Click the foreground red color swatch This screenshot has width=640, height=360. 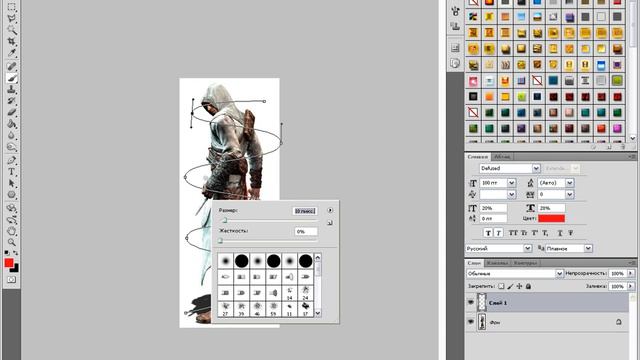pyautogui.click(x=9, y=263)
